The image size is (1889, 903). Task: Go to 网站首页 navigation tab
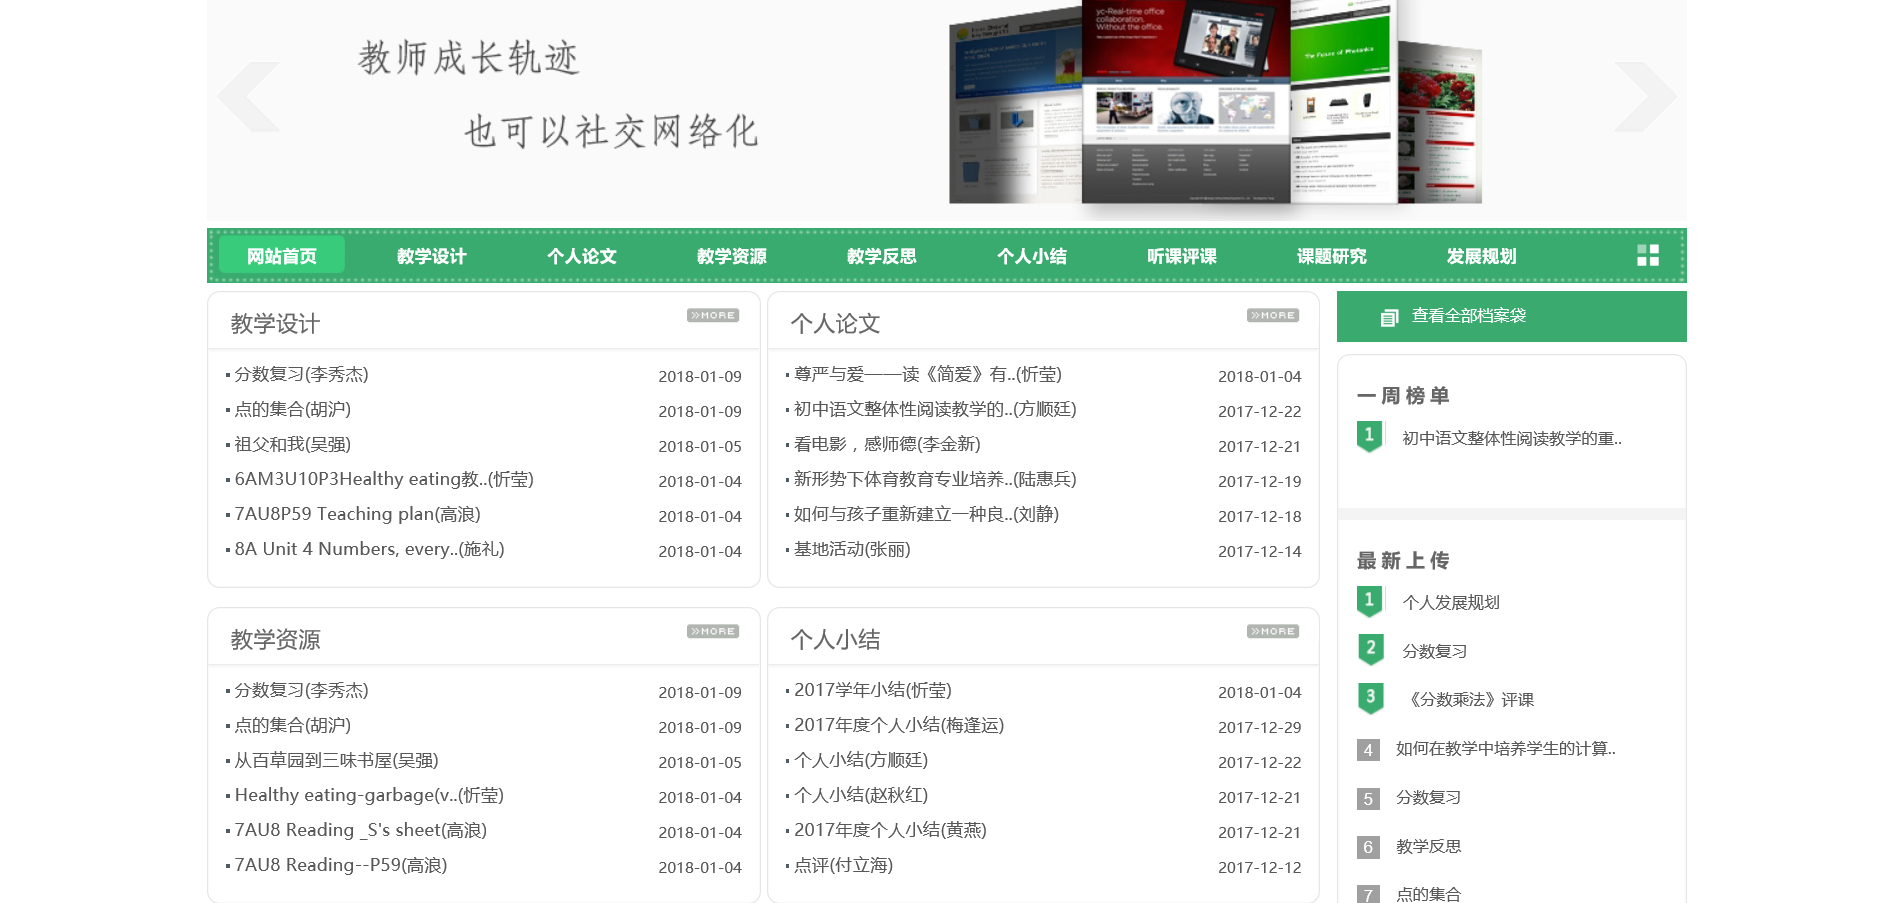[282, 256]
